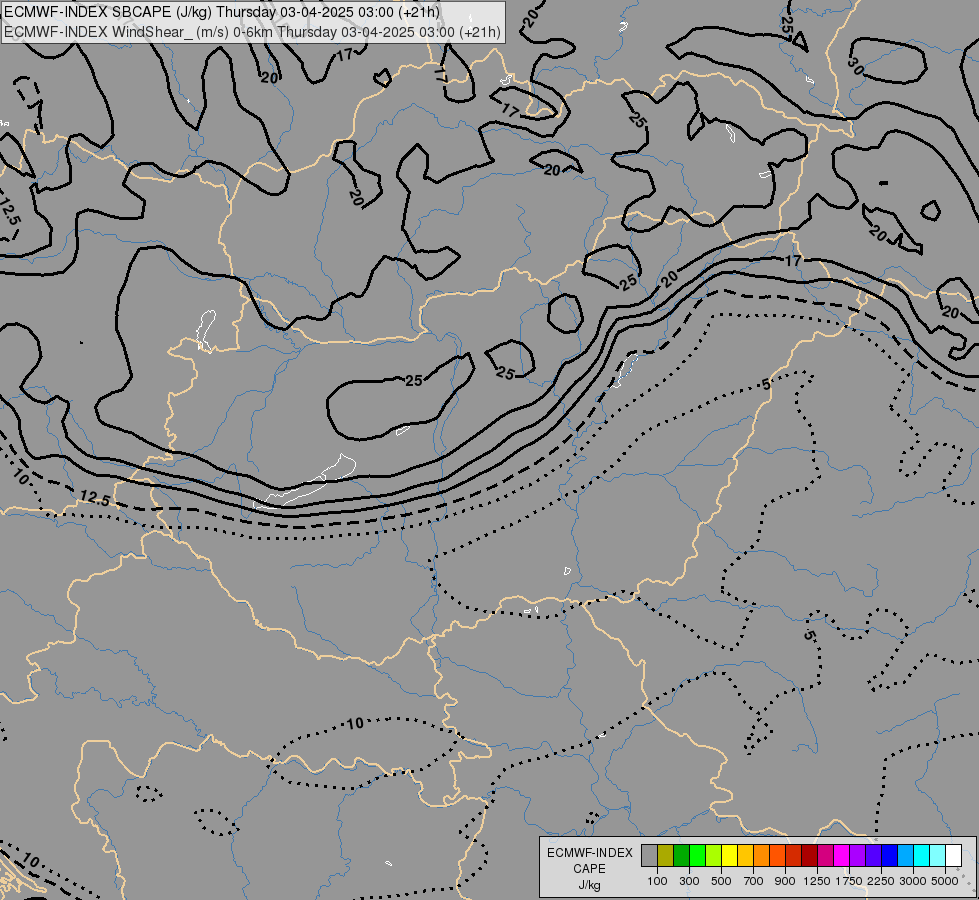Click the legend value 1750
This screenshot has width=979, height=900.
click(x=849, y=881)
